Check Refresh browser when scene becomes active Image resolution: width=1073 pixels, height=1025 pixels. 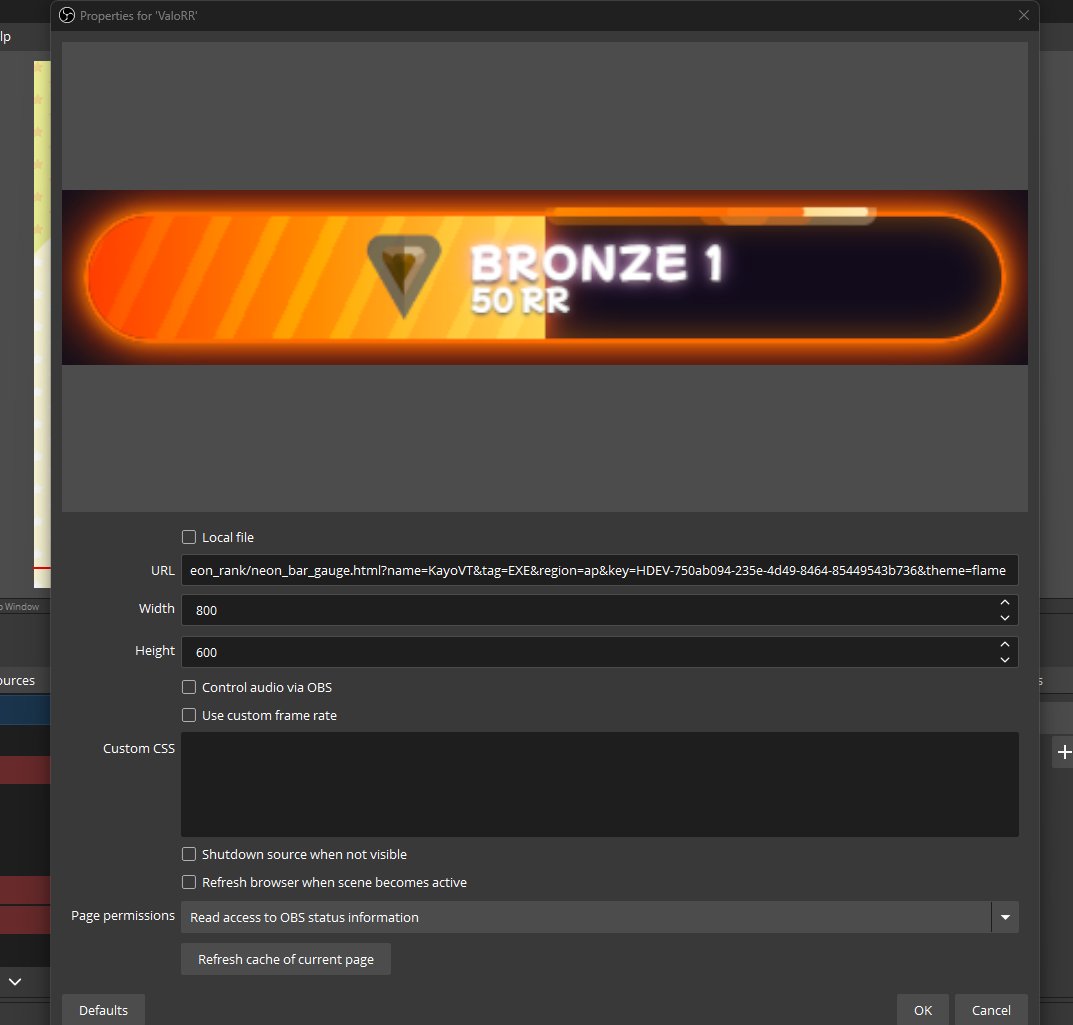189,882
